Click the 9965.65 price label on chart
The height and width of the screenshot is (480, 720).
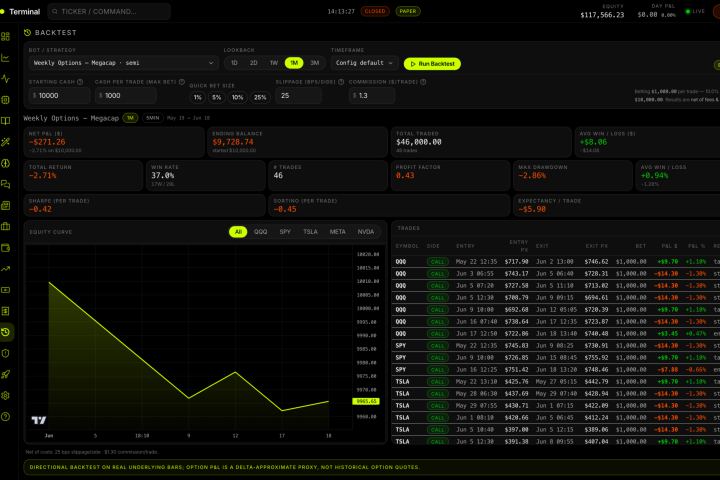[x=366, y=401]
